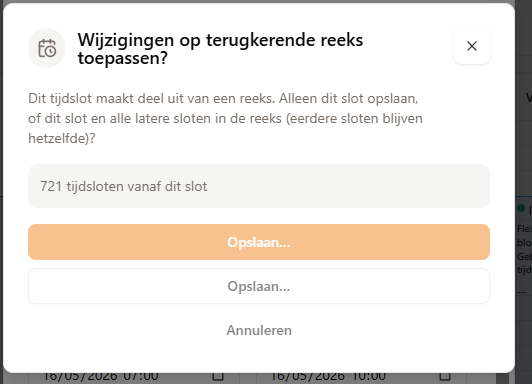
Task: Click the 721 tijdsloten vanaf dit slot box
Action: click(259, 186)
